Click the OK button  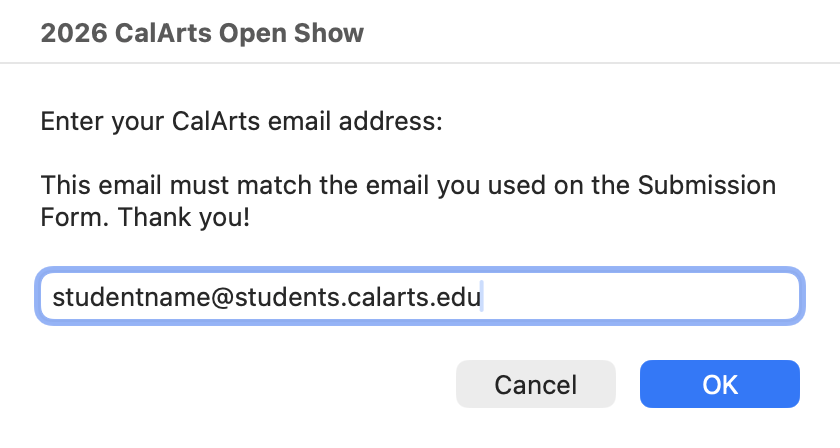(719, 384)
